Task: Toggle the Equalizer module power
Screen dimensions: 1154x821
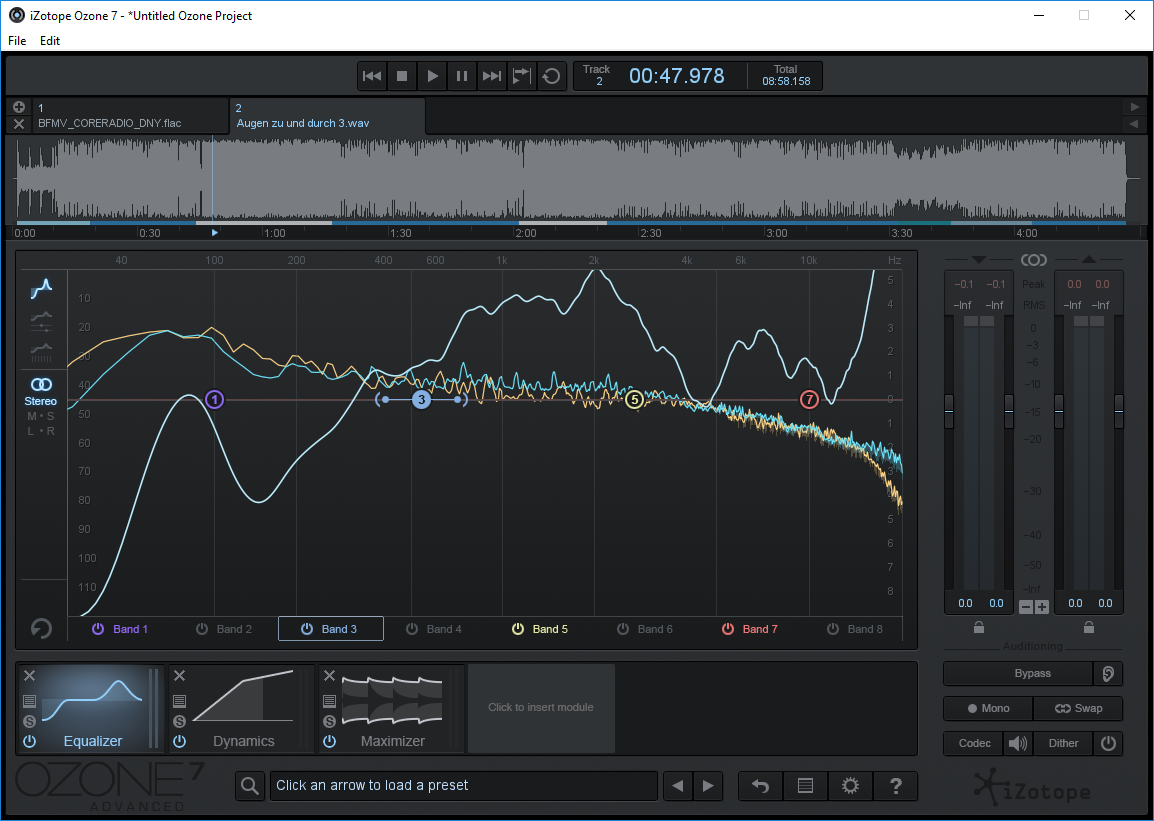Action: click(29, 742)
